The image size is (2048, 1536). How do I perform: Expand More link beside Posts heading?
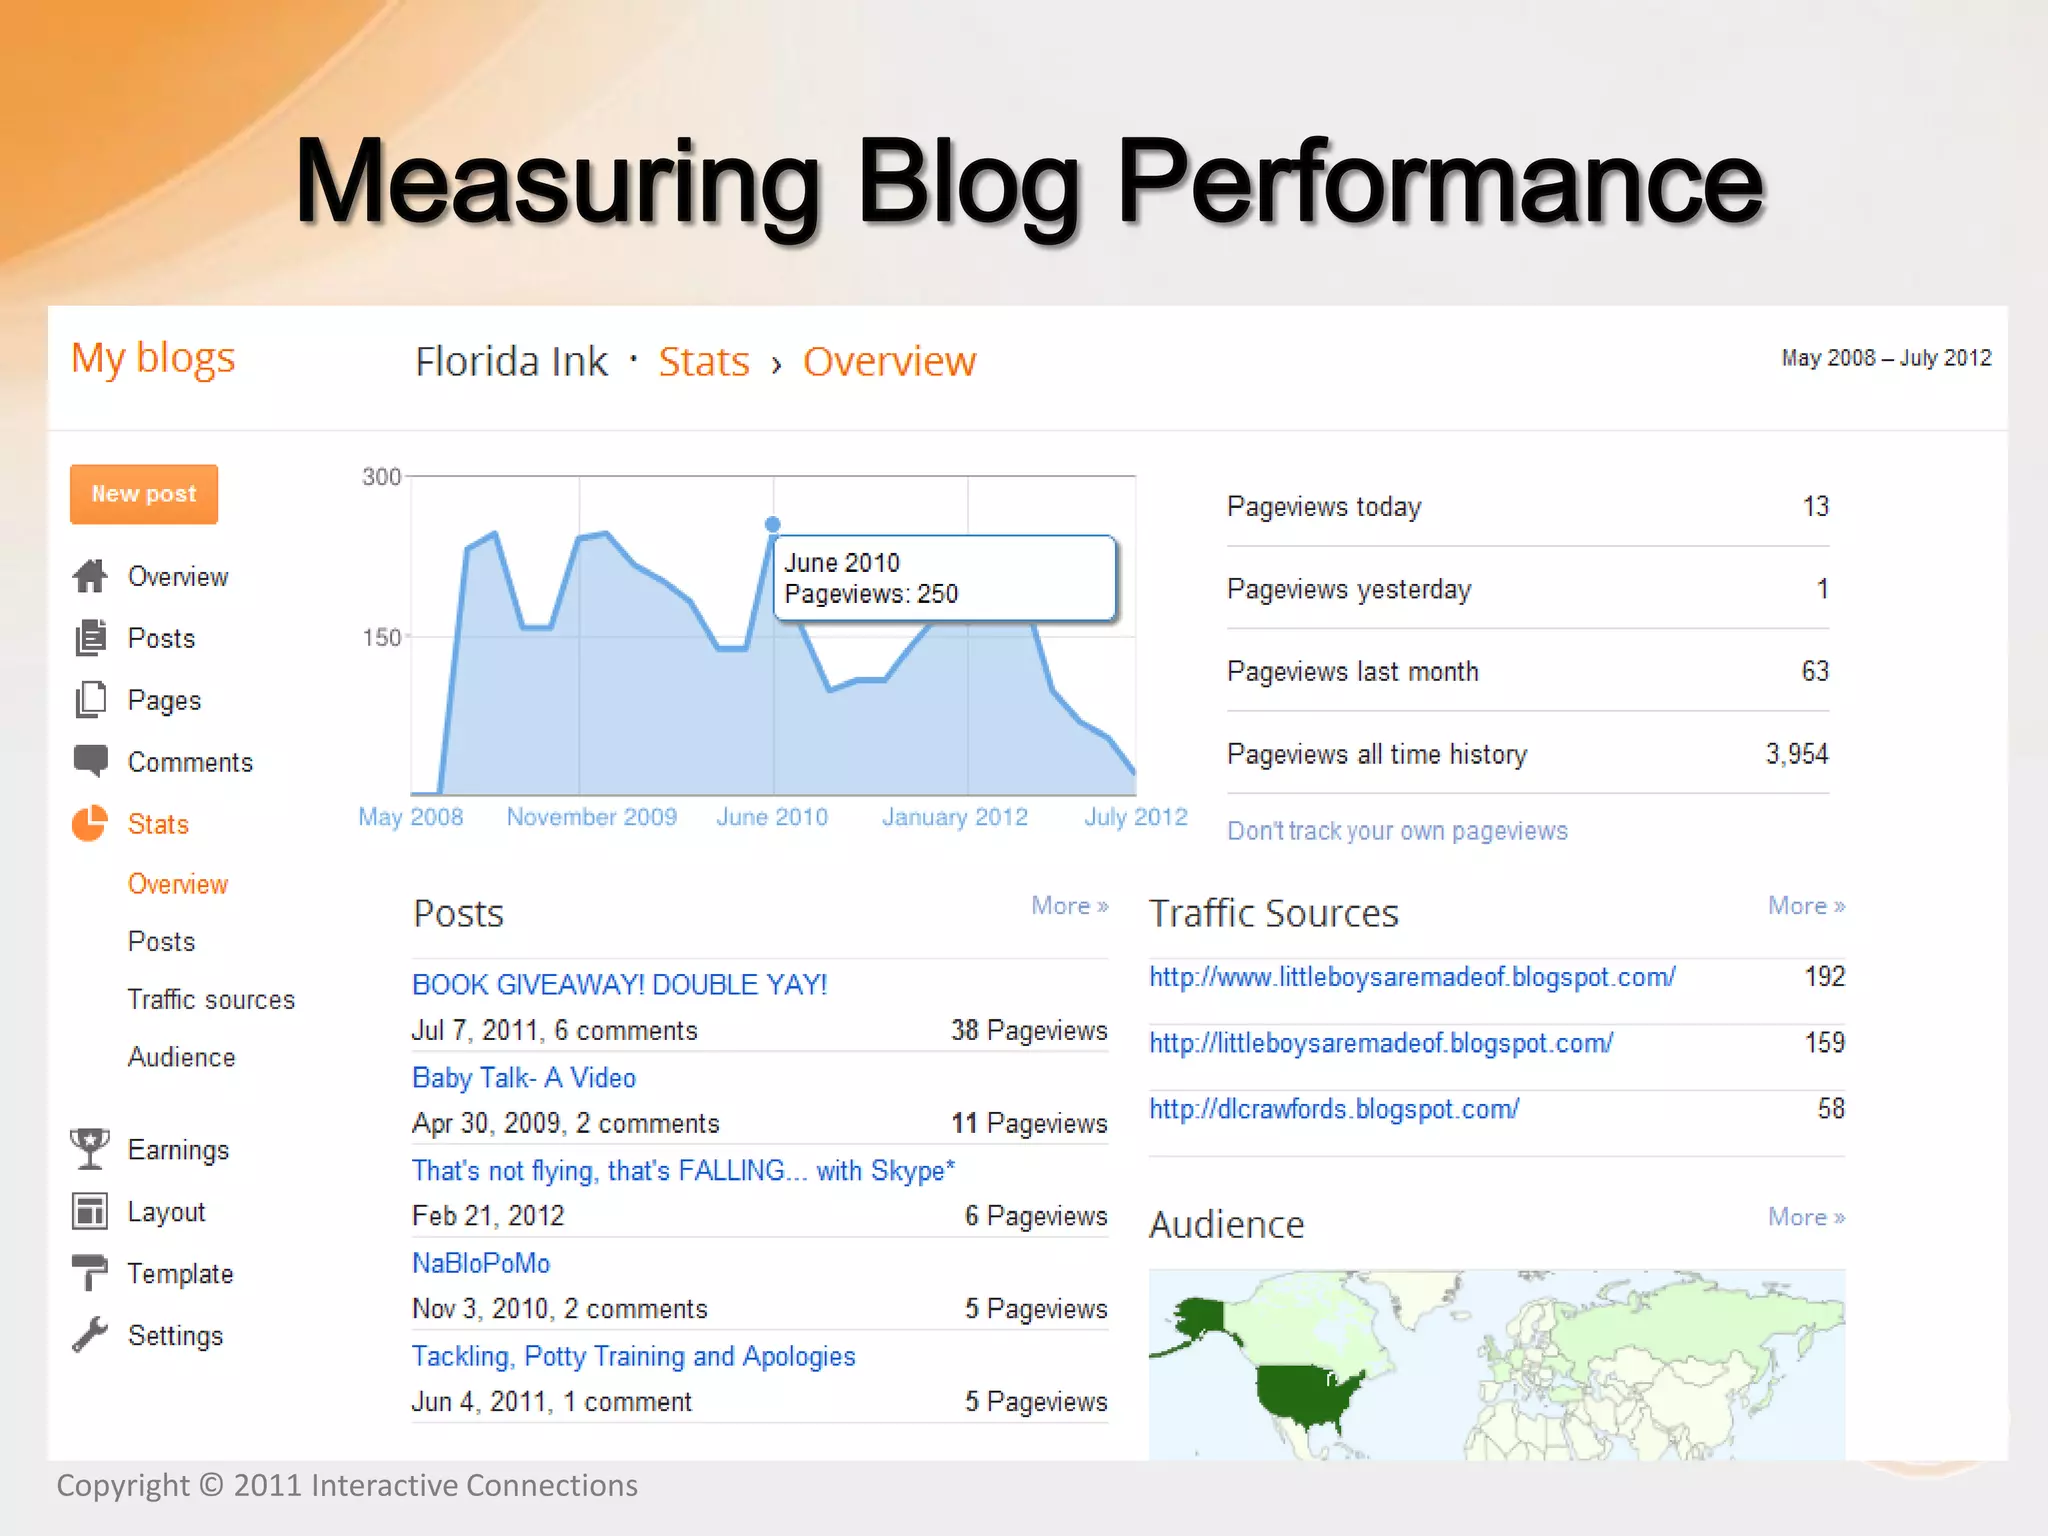(1069, 906)
